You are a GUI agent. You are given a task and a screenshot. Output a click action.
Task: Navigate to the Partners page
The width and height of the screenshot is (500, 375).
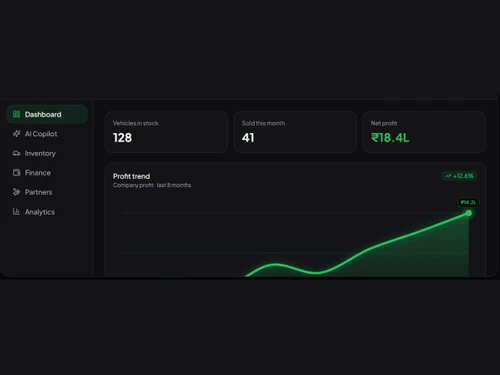click(47, 192)
